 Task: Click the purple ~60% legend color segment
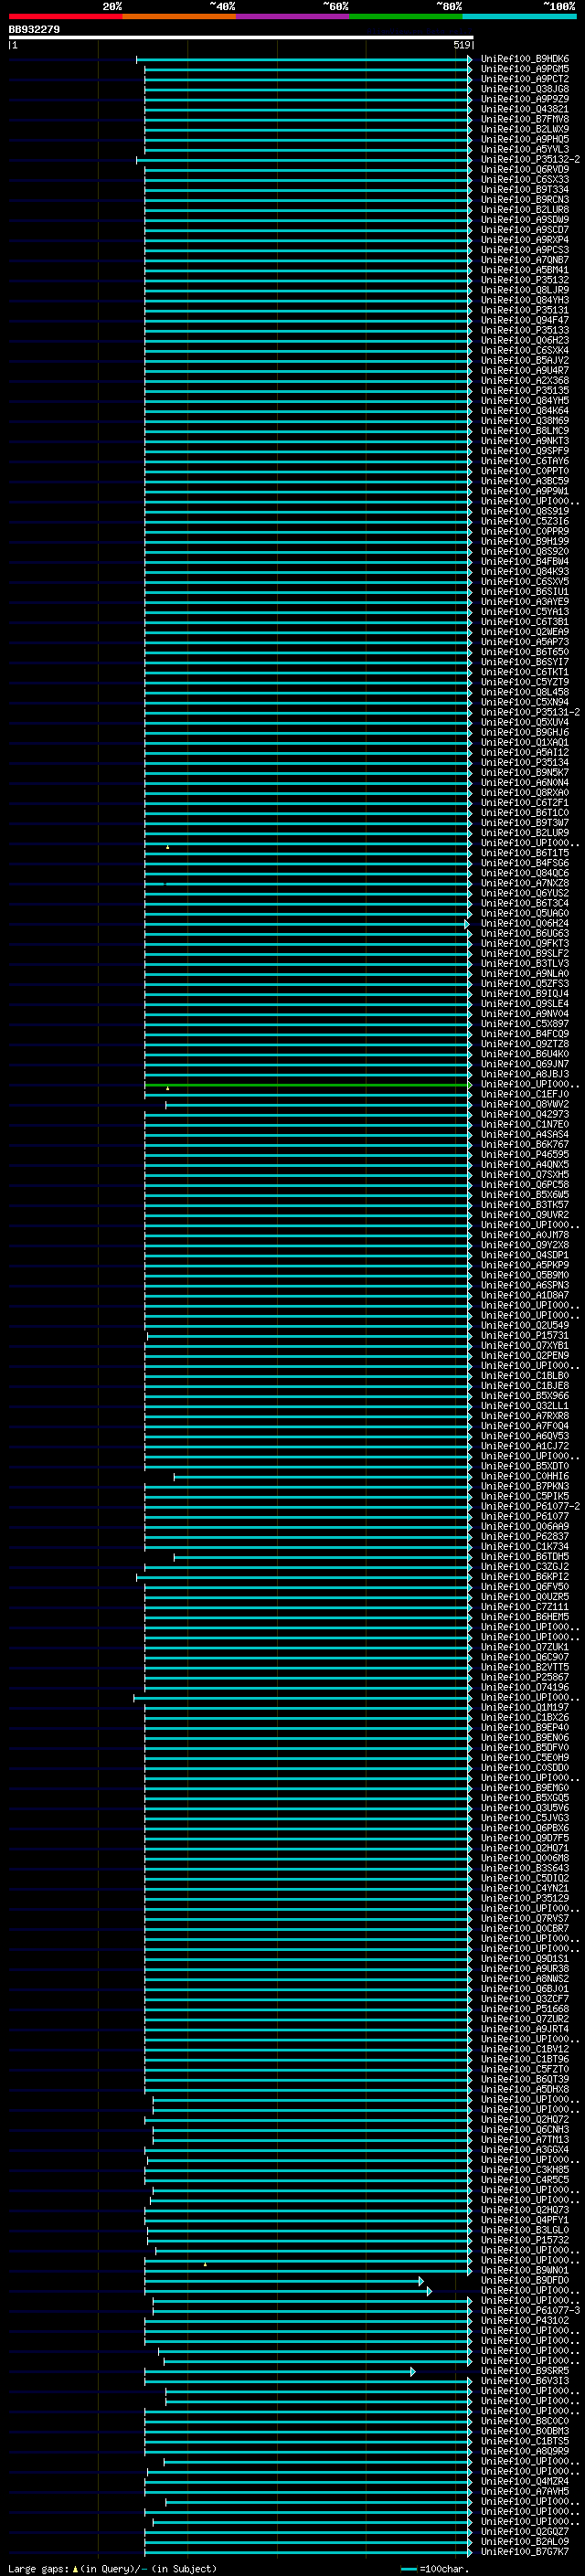[293, 16]
